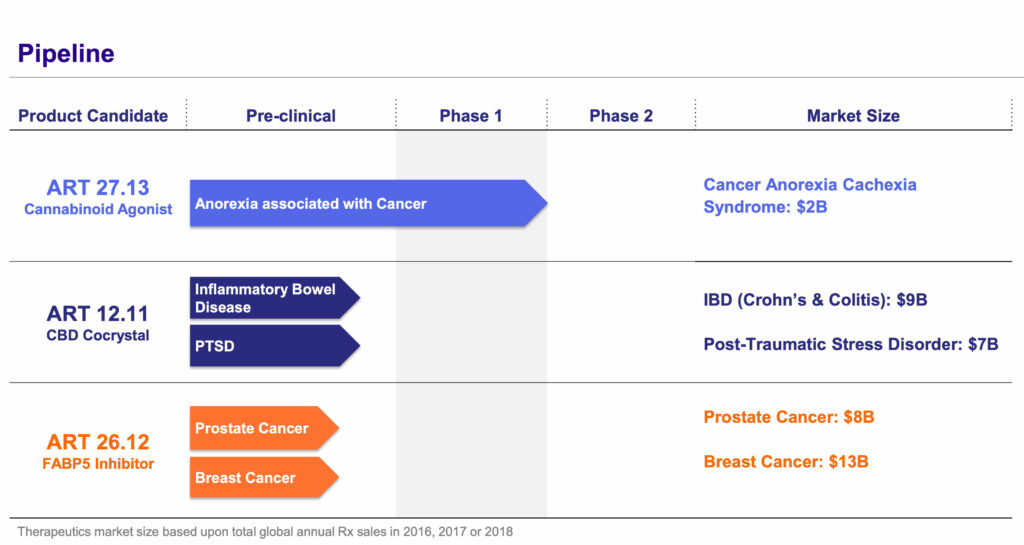Click the Breast Cancer $13B market text
The image size is (1024, 545).
tap(786, 462)
